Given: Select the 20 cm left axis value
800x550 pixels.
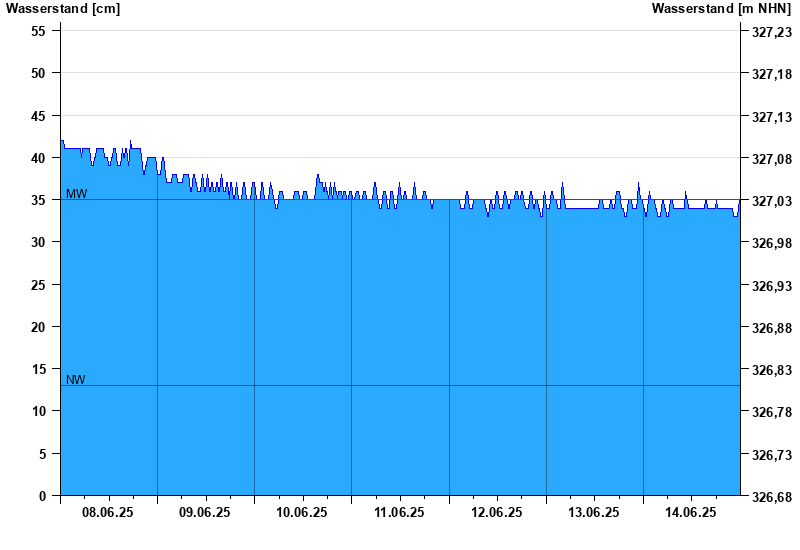Looking at the screenshot, I should coord(39,327).
